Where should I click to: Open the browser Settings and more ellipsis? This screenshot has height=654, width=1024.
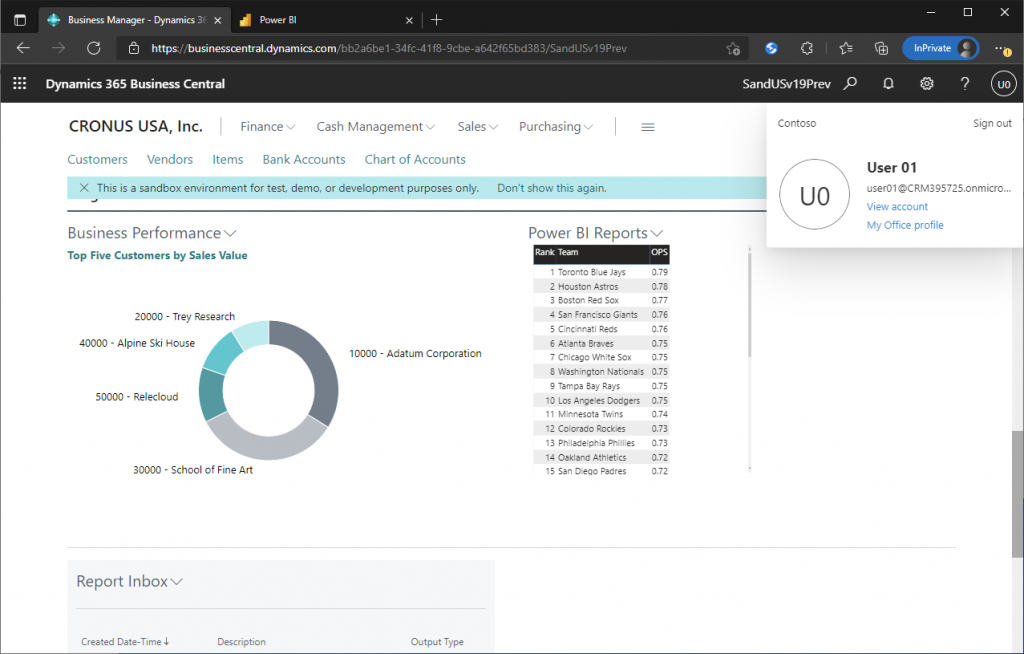point(1002,48)
